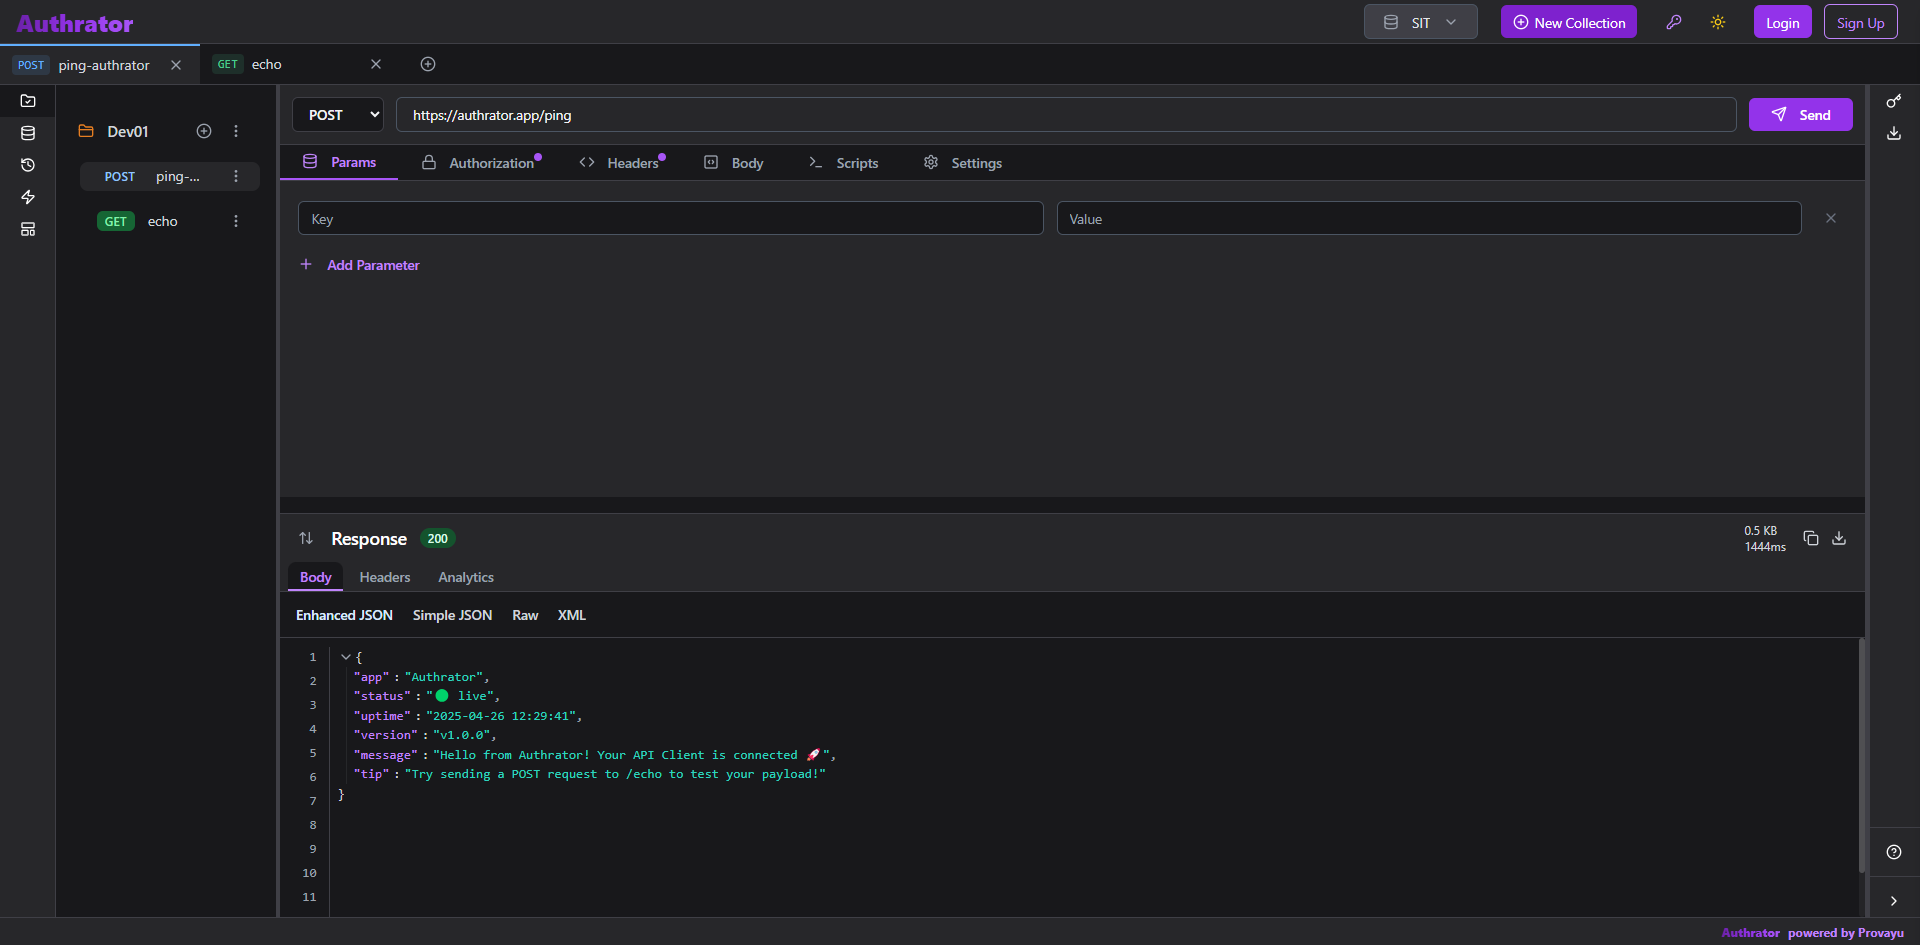Open the server layout sidebar icon
This screenshot has height=945, width=1920.
point(28,229)
